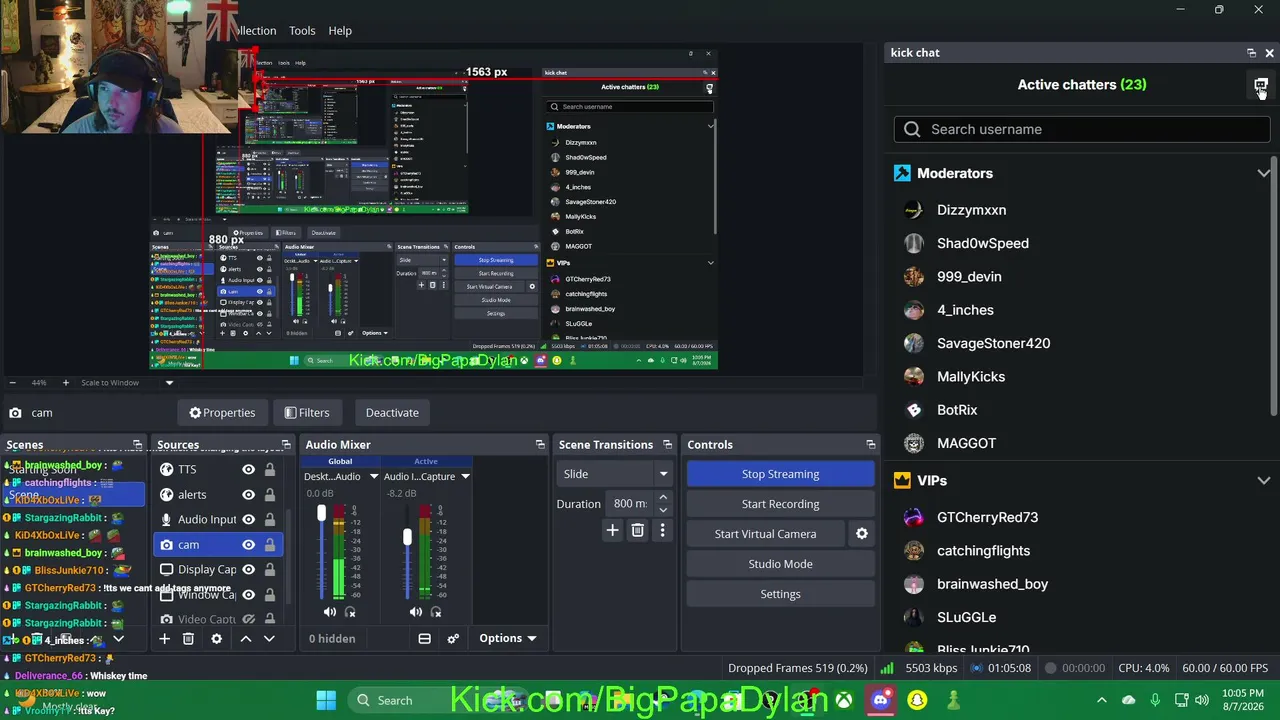The height and width of the screenshot is (720, 1280).
Task: Hide the cam source
Action: tap(248, 545)
